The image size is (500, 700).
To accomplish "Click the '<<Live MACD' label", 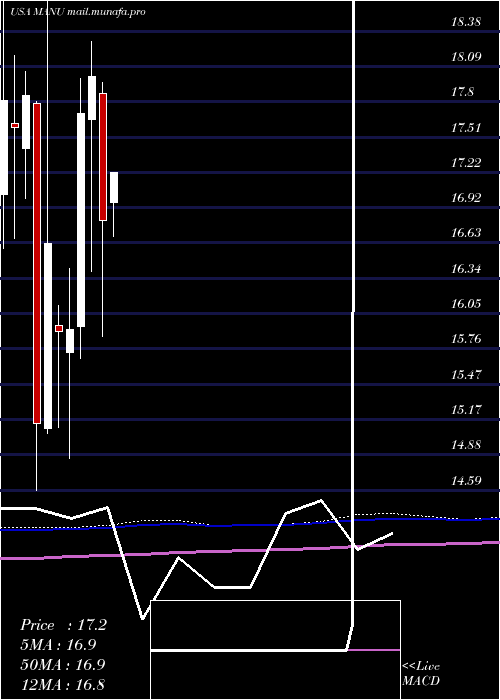I will coord(421,674).
